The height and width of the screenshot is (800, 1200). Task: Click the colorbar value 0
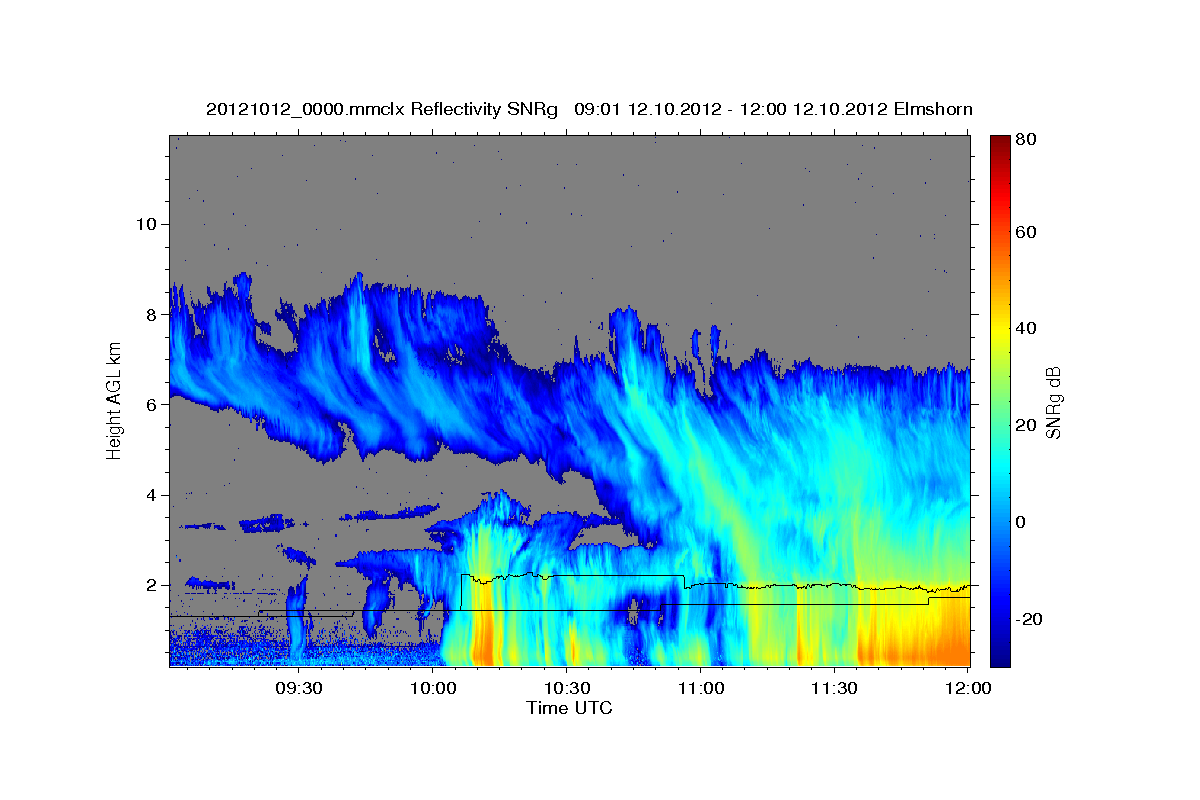tap(1021, 522)
